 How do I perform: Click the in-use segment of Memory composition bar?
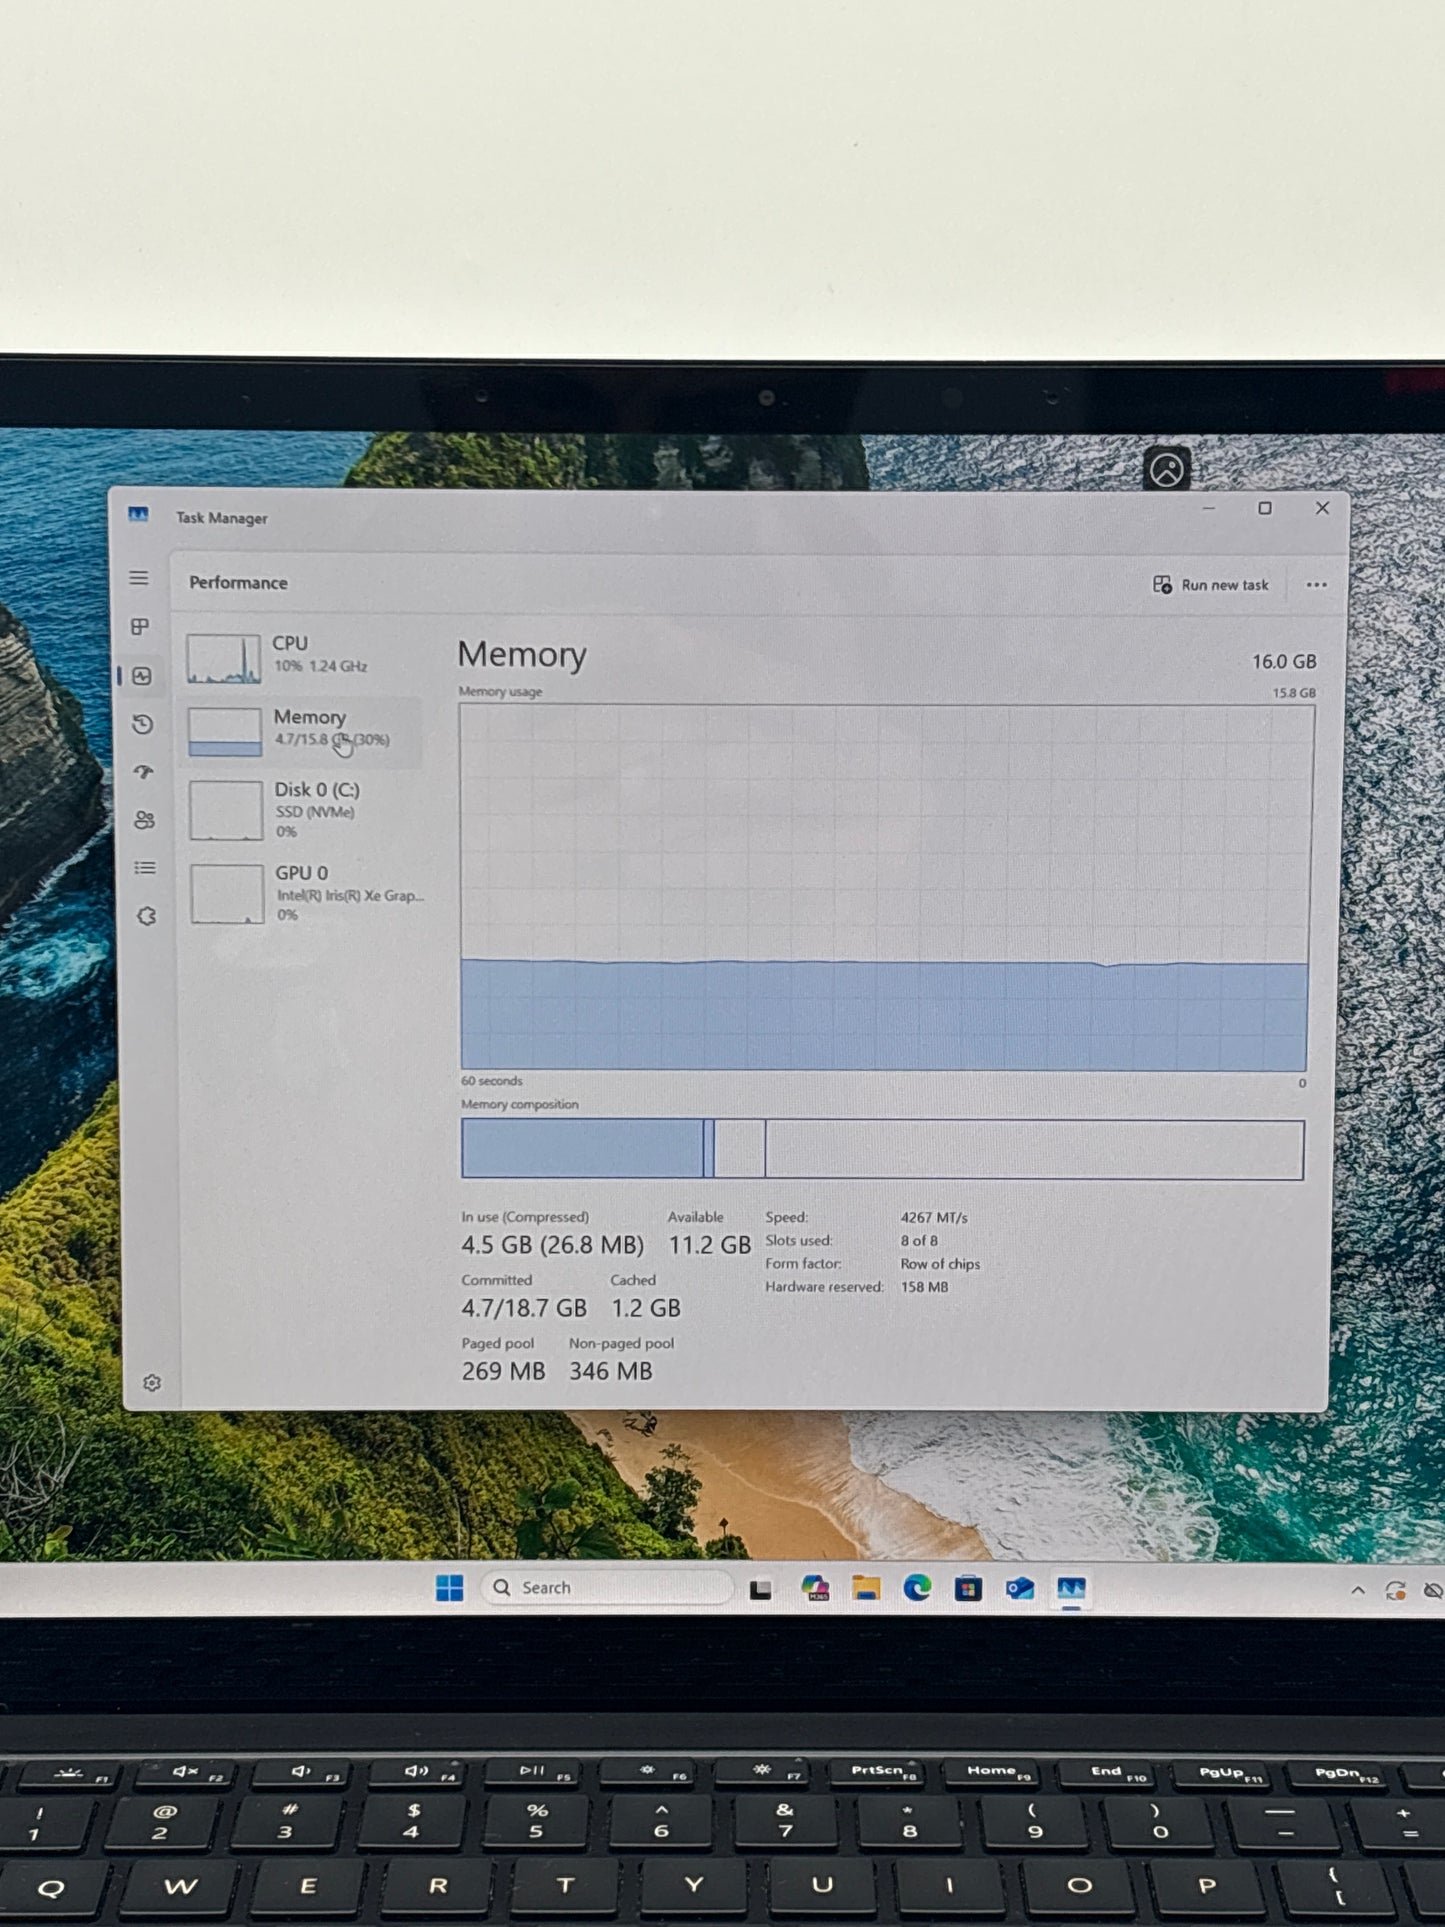[582, 1148]
